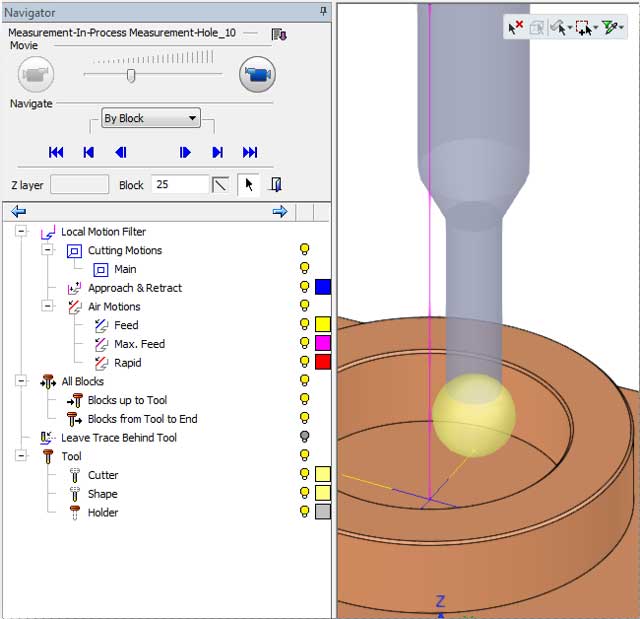Hide the Holder using its light bulb
Viewport: 640px width, 619px height.
click(x=304, y=512)
